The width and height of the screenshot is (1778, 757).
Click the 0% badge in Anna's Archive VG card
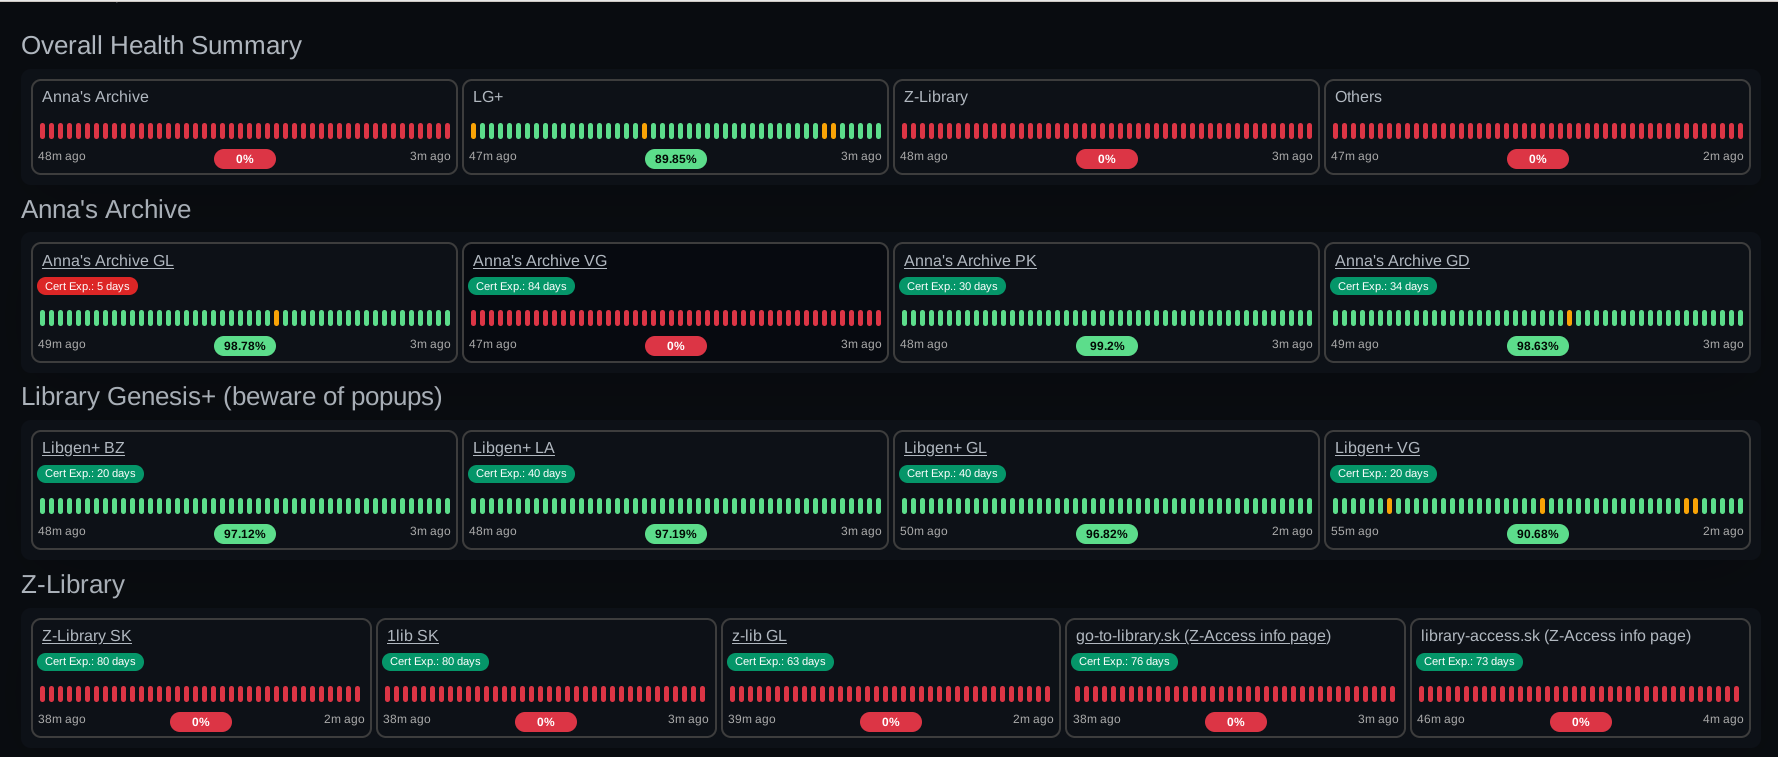click(x=676, y=346)
